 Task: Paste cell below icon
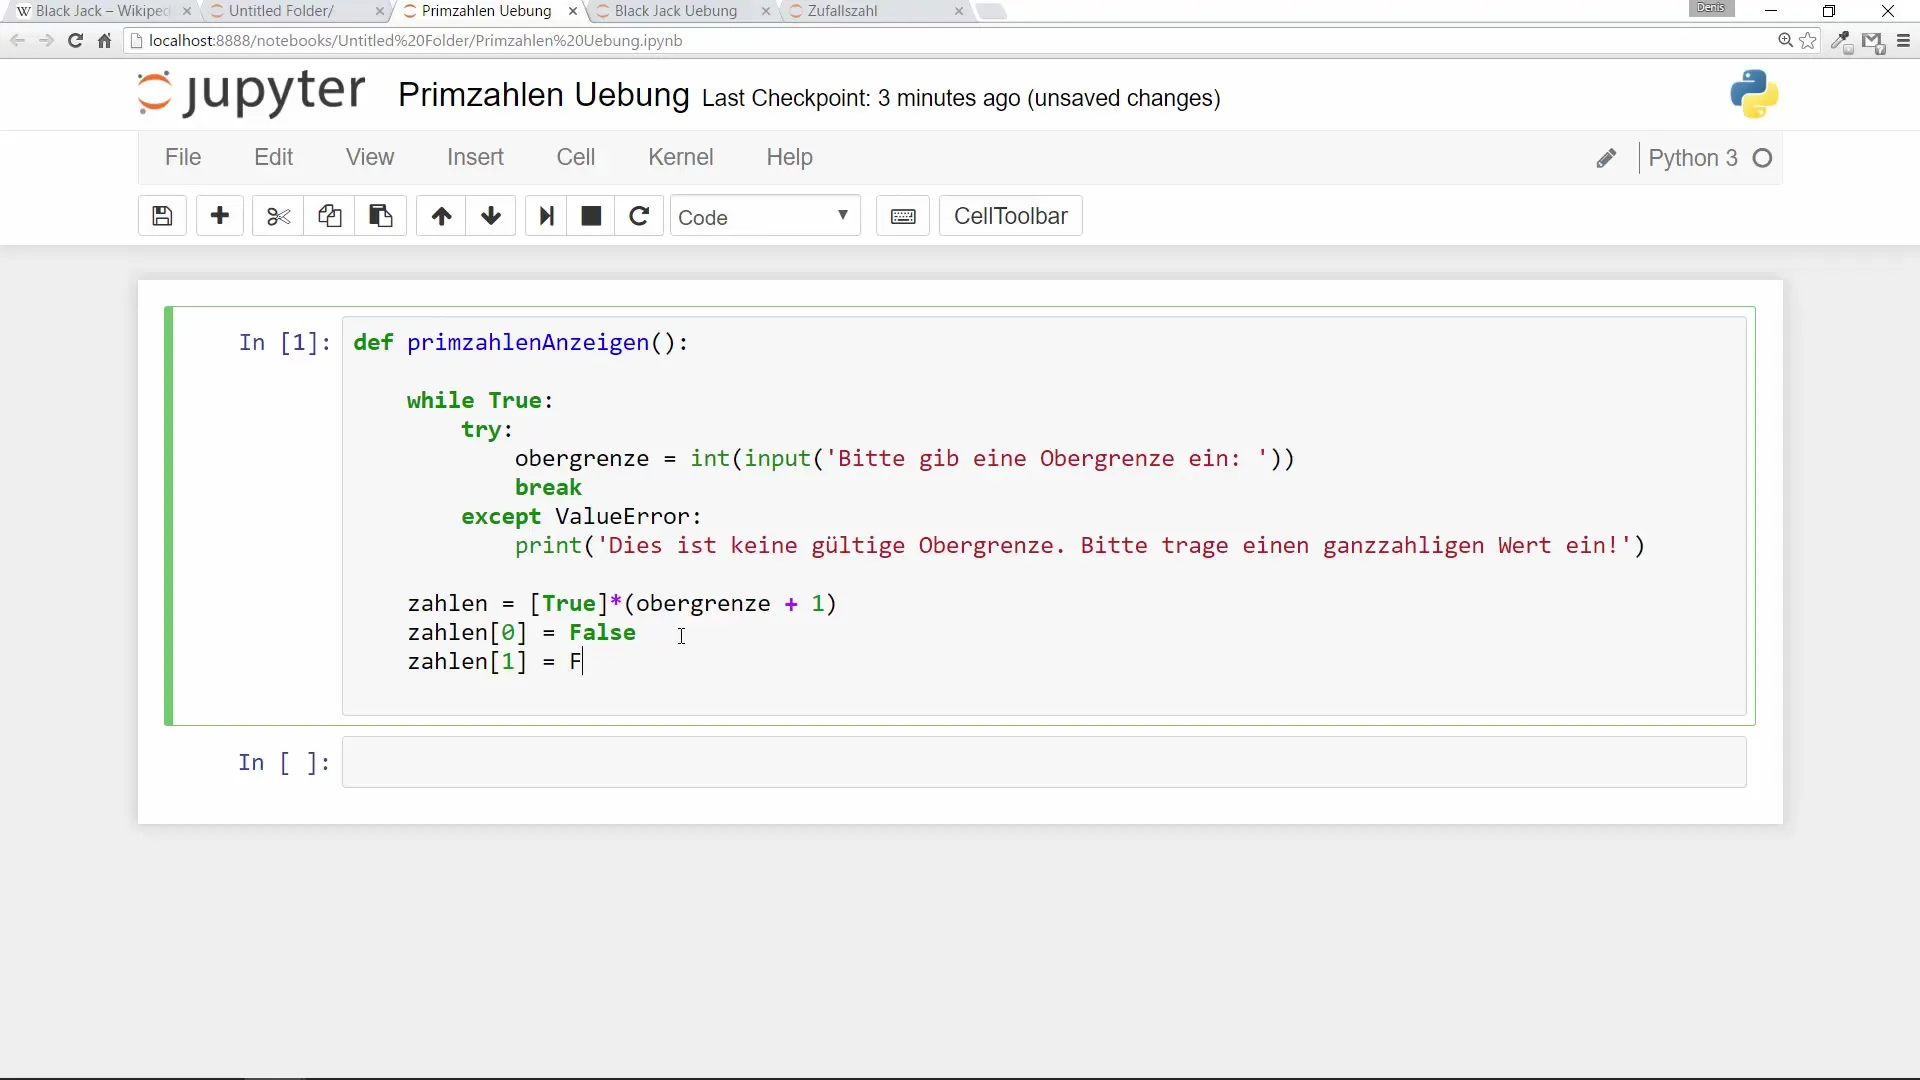pyautogui.click(x=380, y=216)
